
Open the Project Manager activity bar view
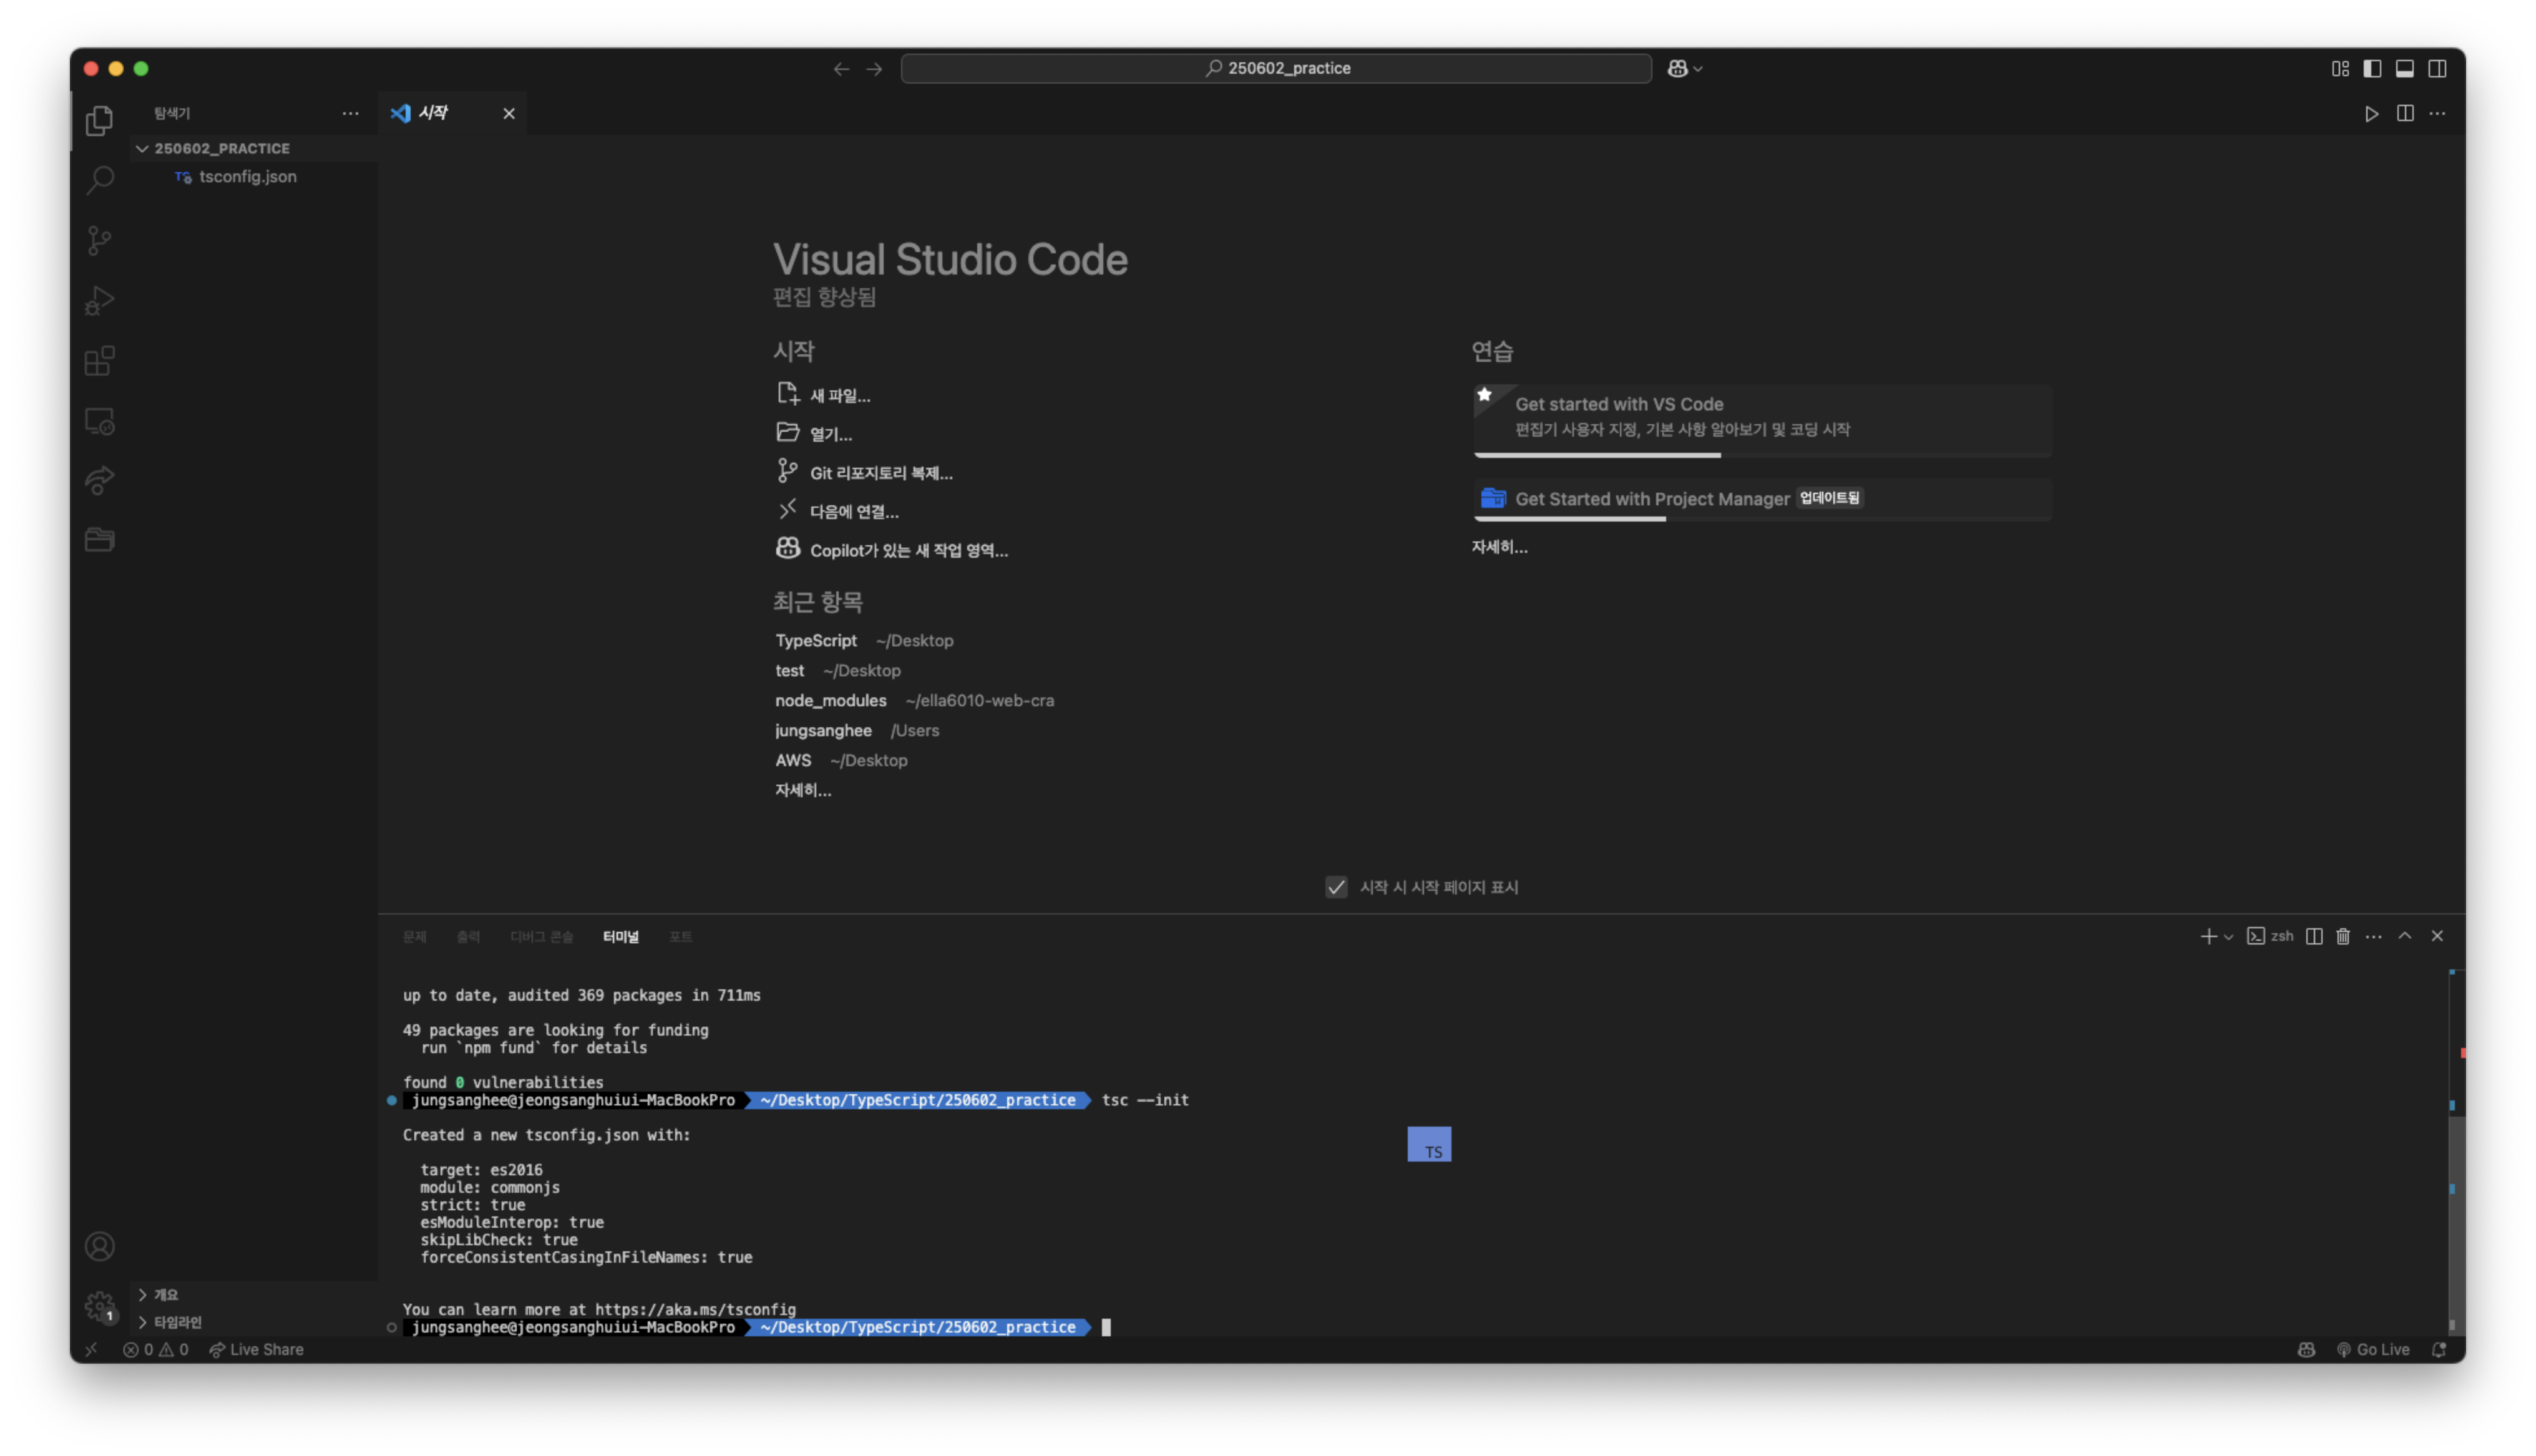(x=99, y=540)
